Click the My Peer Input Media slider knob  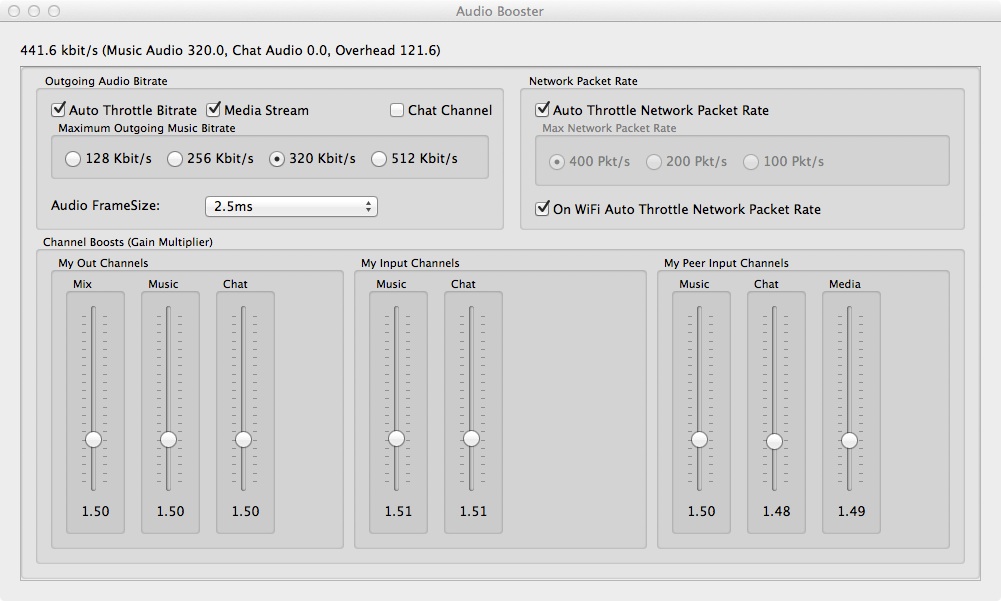(849, 441)
